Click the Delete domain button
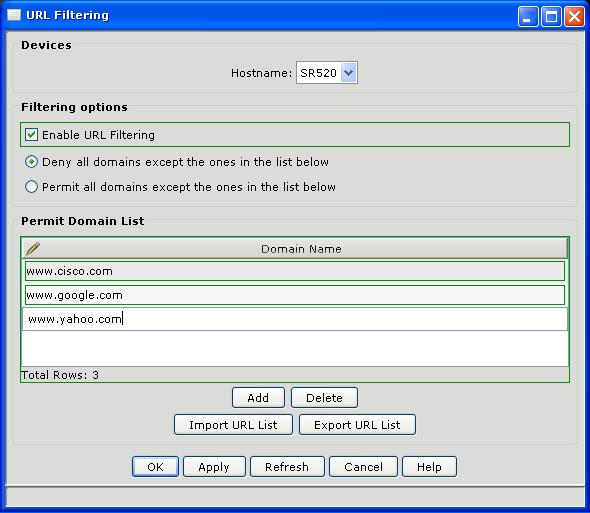 [x=324, y=398]
